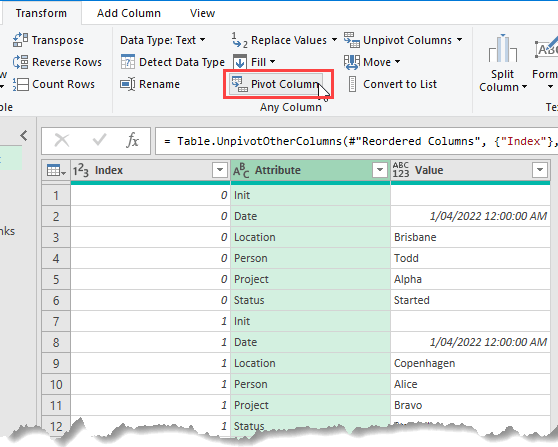Image resolution: width=558 pixels, height=447 pixels.
Task: Open Split Column dropdown arrow
Action: coord(525,86)
